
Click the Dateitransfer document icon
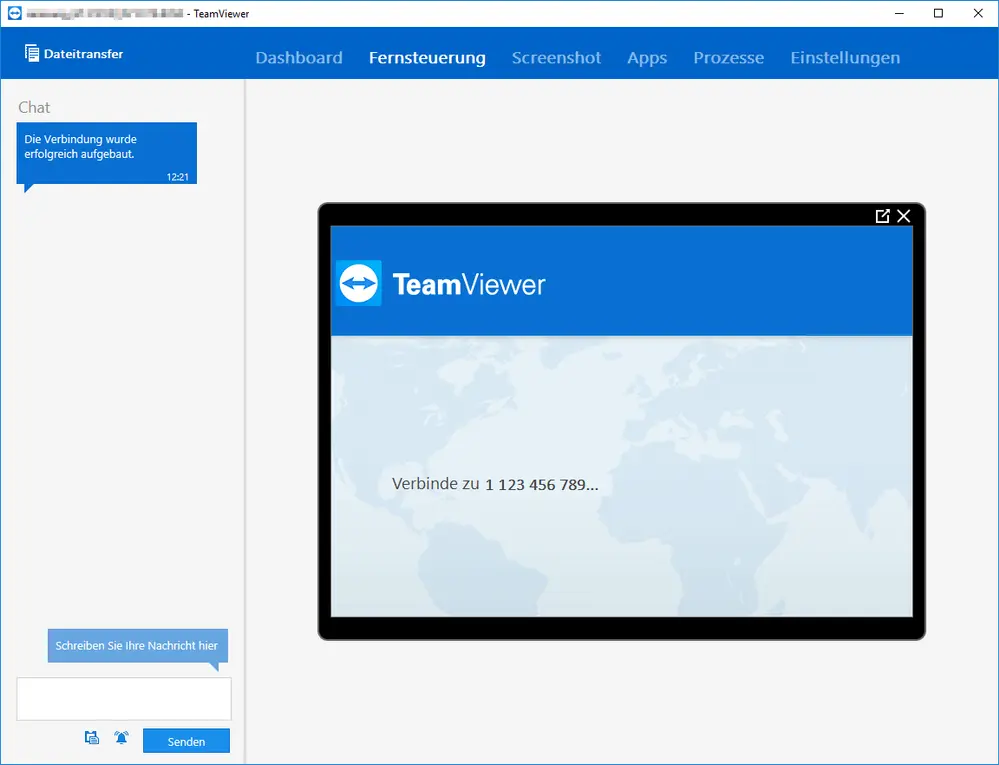(31, 54)
